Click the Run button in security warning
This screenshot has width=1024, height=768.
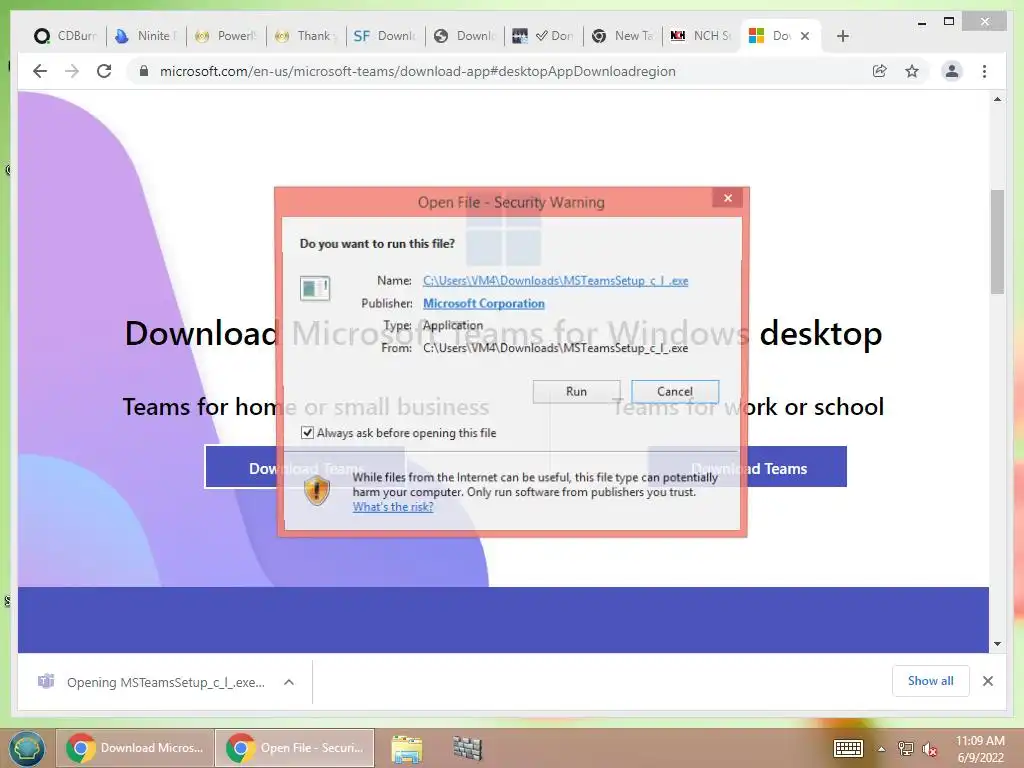click(x=576, y=391)
